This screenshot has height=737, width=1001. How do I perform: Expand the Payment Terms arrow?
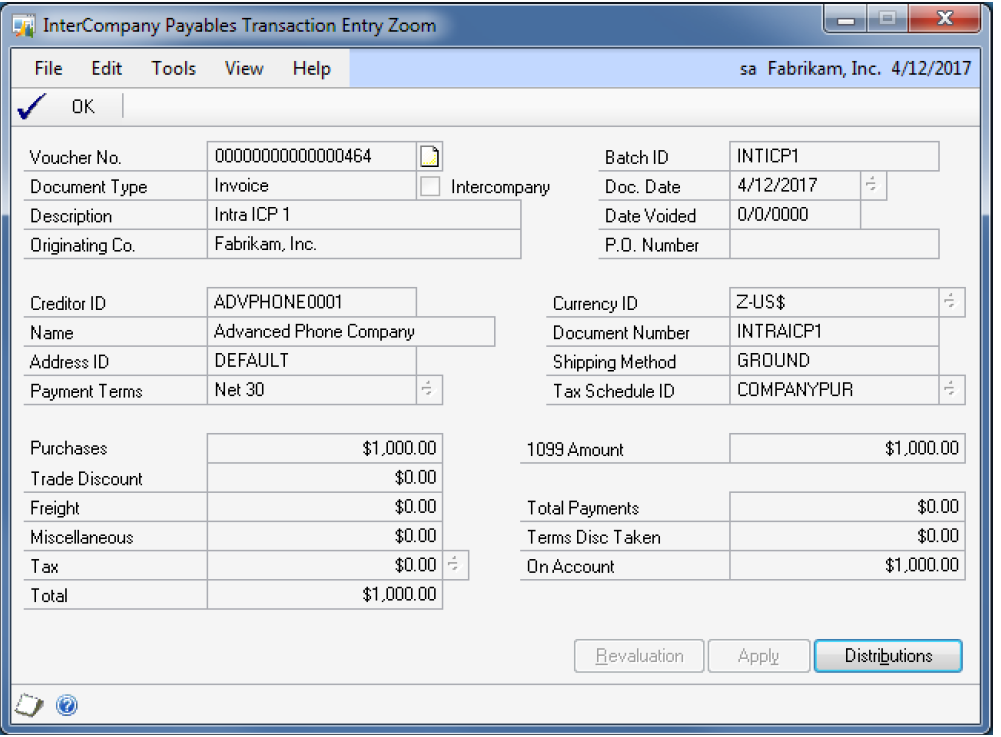click(x=428, y=391)
